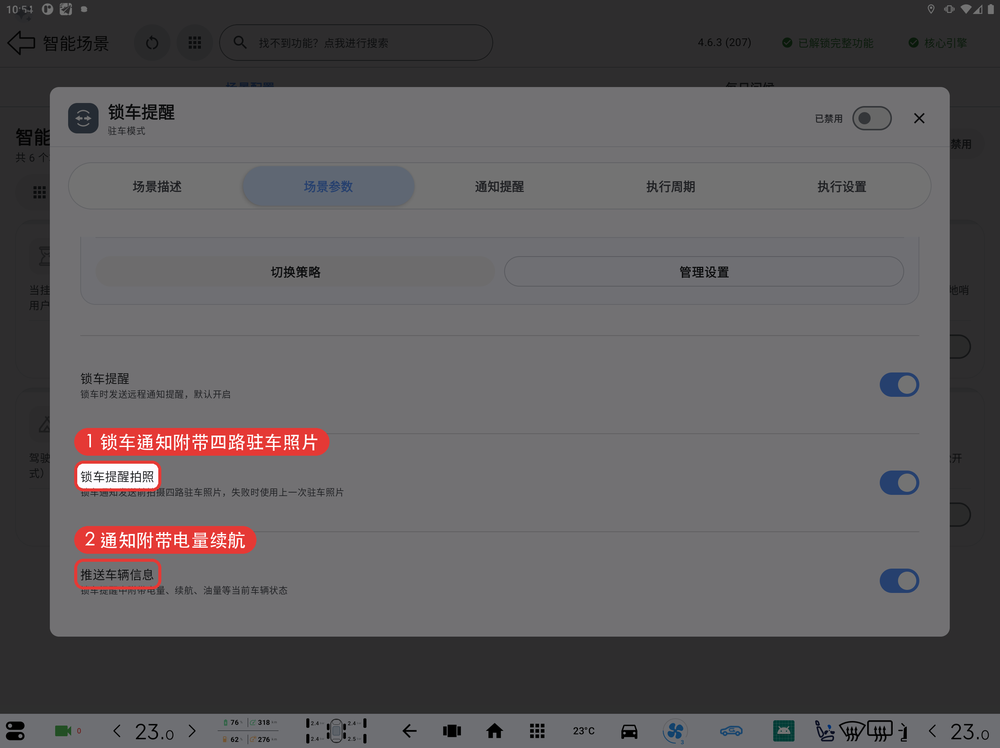1000x748 pixels.
Task: Open recent apps icon next to home
Action: pyautogui.click(x=452, y=731)
